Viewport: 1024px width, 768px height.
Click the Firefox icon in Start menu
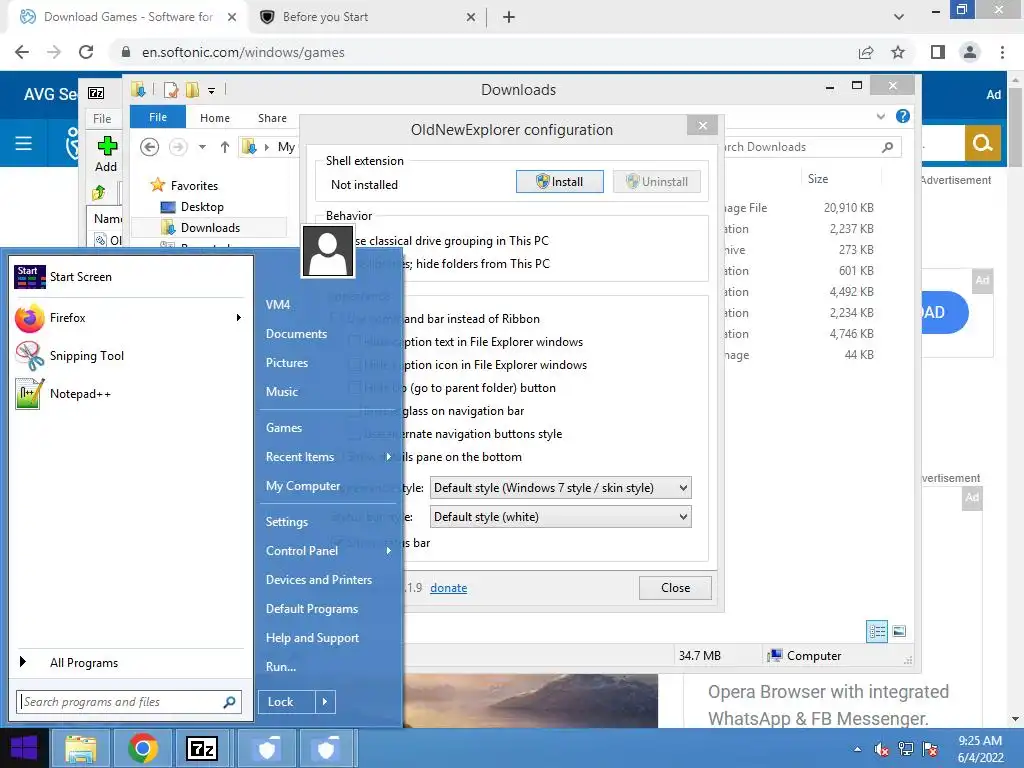(29, 318)
